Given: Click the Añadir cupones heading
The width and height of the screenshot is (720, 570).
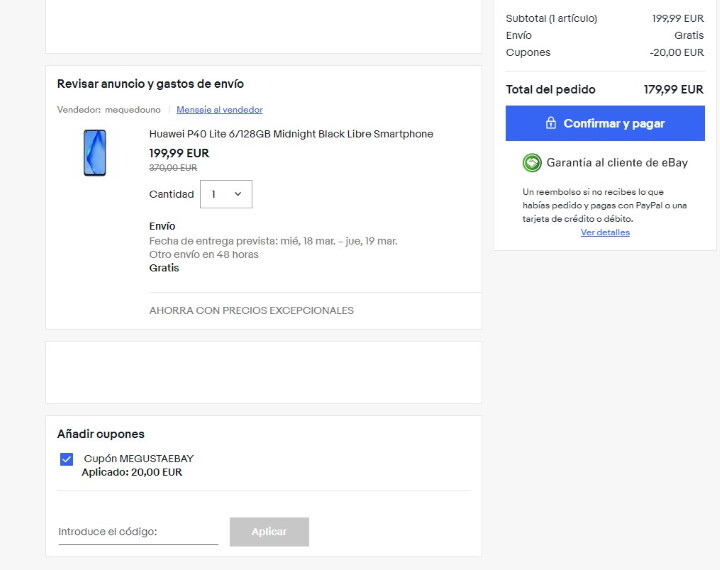Looking at the screenshot, I should click(x=101, y=434).
